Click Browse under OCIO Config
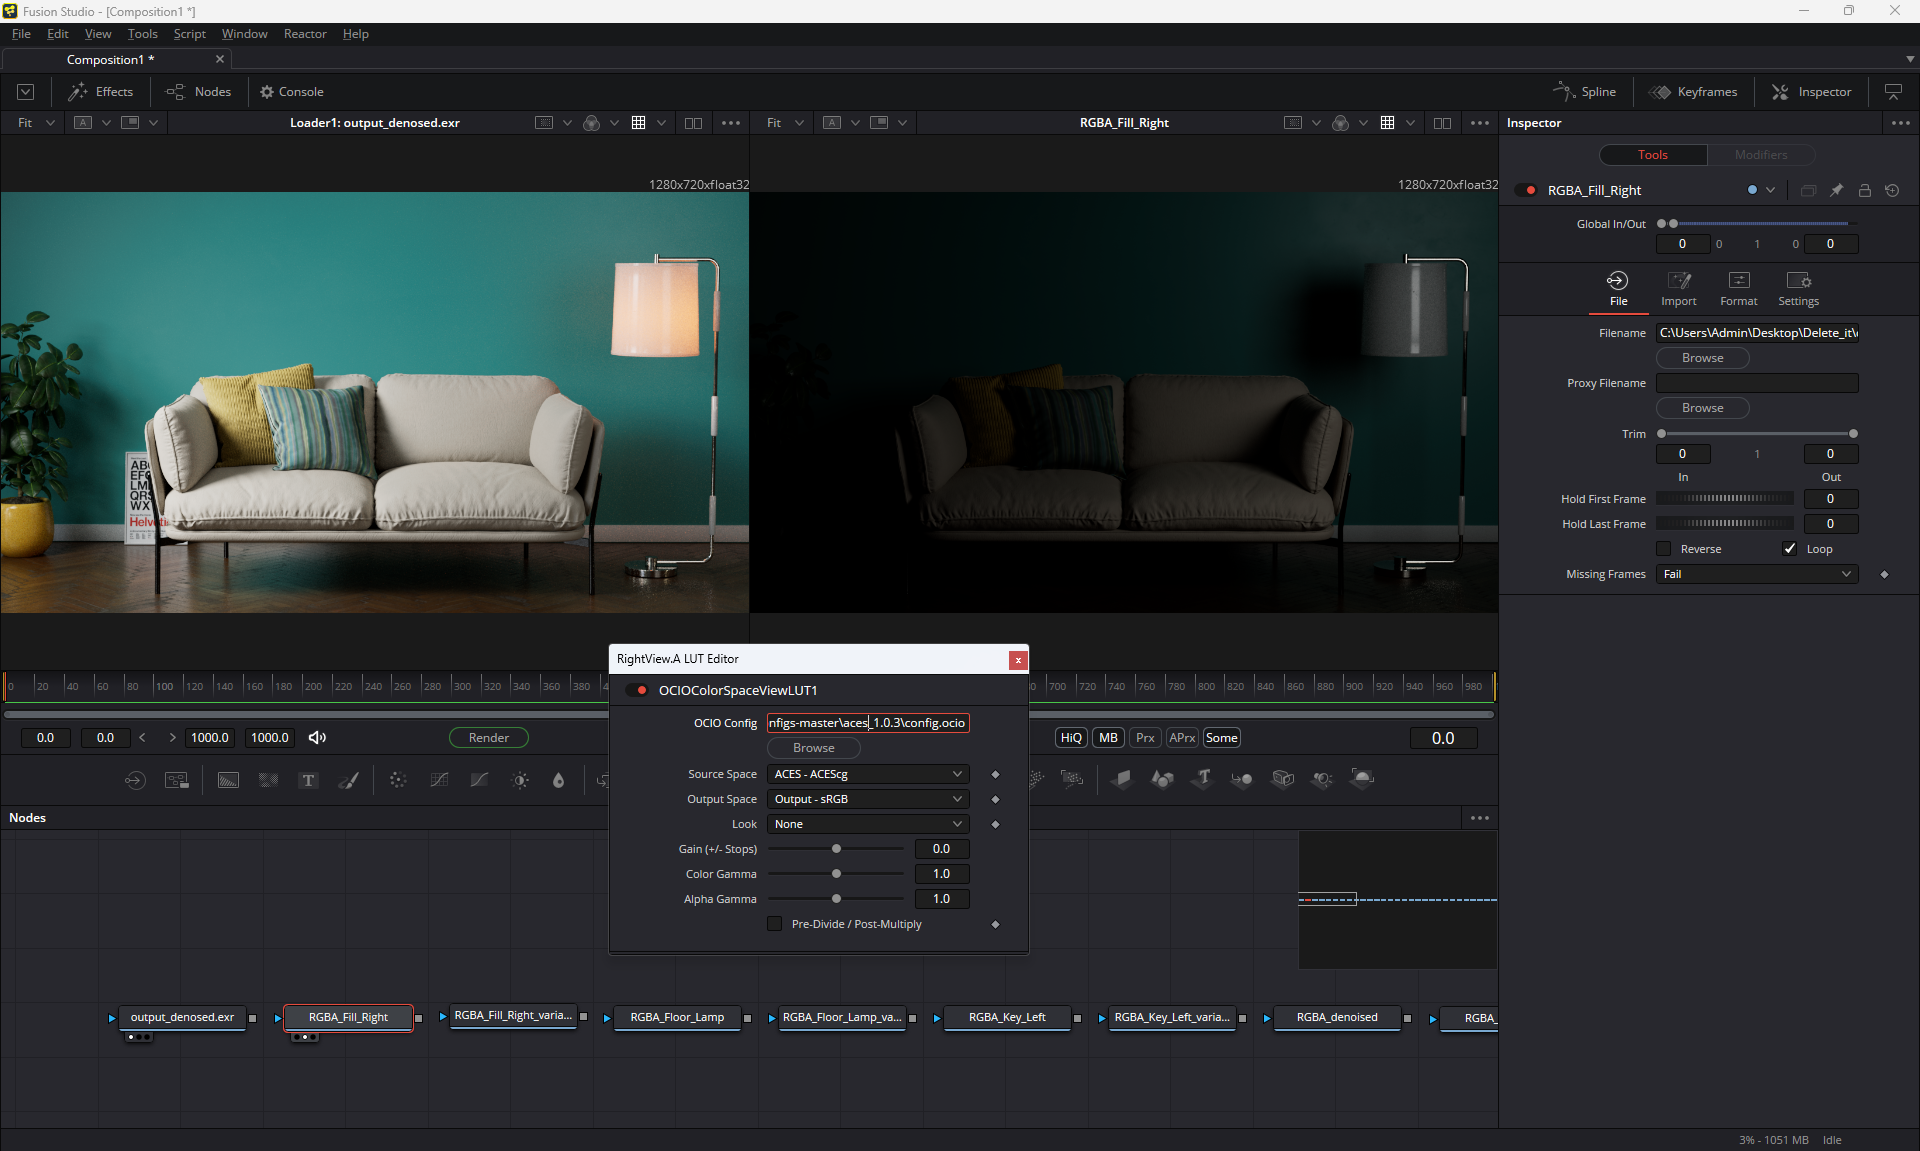 pyautogui.click(x=813, y=748)
